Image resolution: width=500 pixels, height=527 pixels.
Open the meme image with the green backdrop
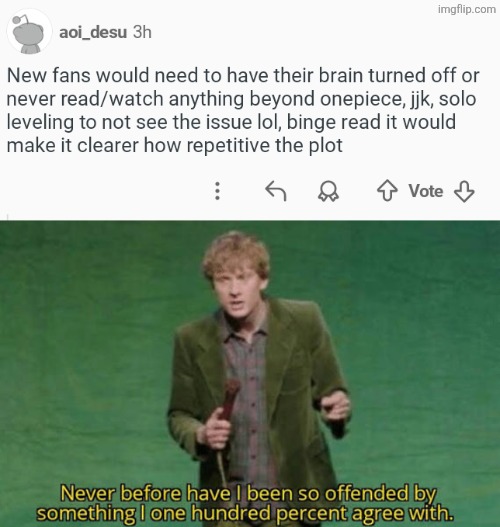pyautogui.click(x=250, y=374)
